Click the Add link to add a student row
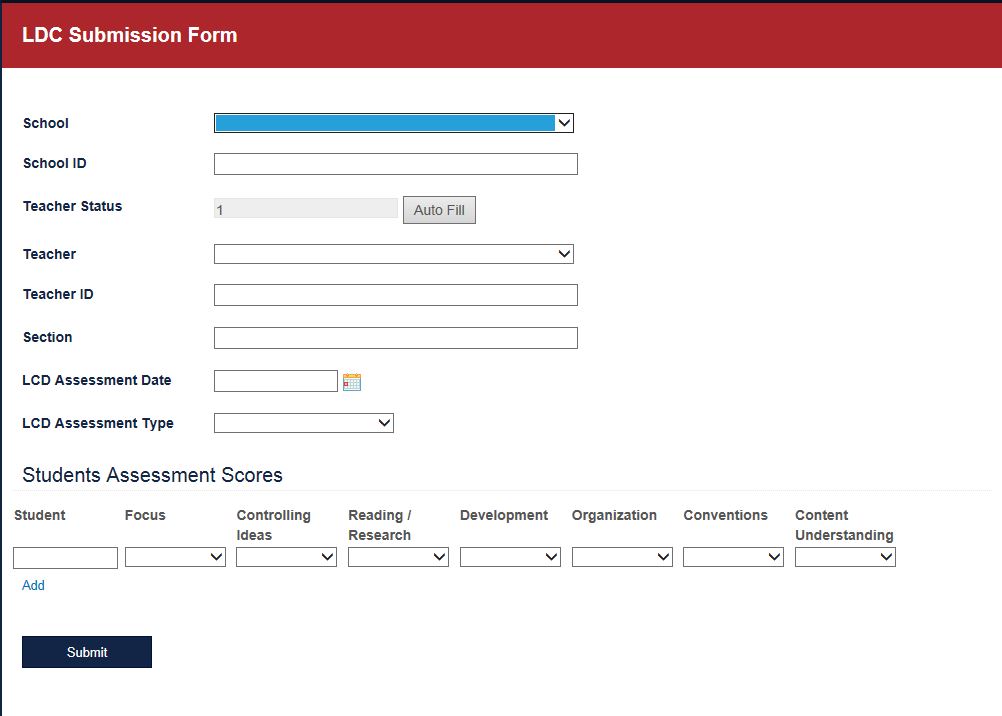This screenshot has height=716, width=1002. [x=33, y=585]
